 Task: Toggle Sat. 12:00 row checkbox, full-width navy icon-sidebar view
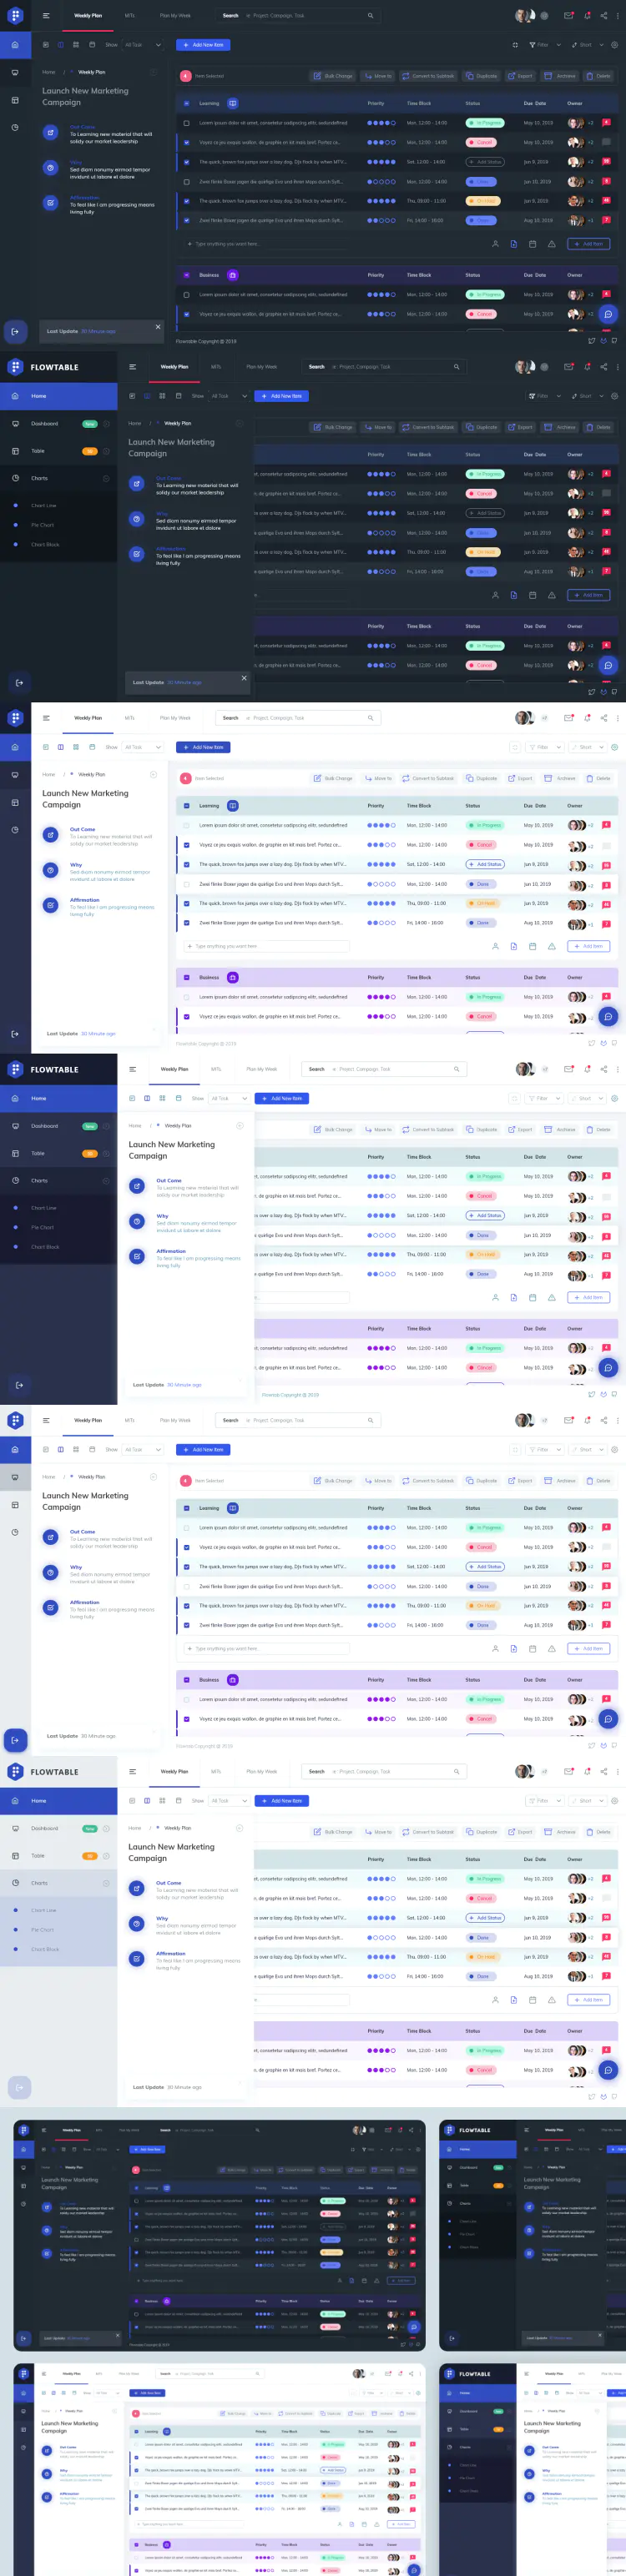186,864
